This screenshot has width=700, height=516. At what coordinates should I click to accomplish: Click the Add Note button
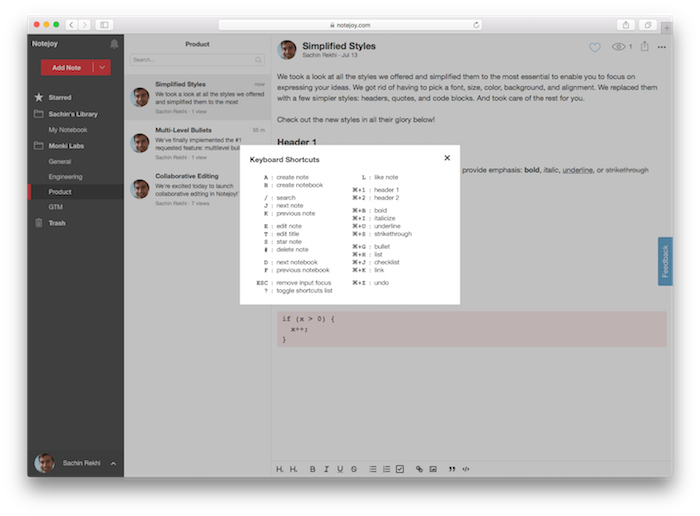pyautogui.click(x=67, y=67)
